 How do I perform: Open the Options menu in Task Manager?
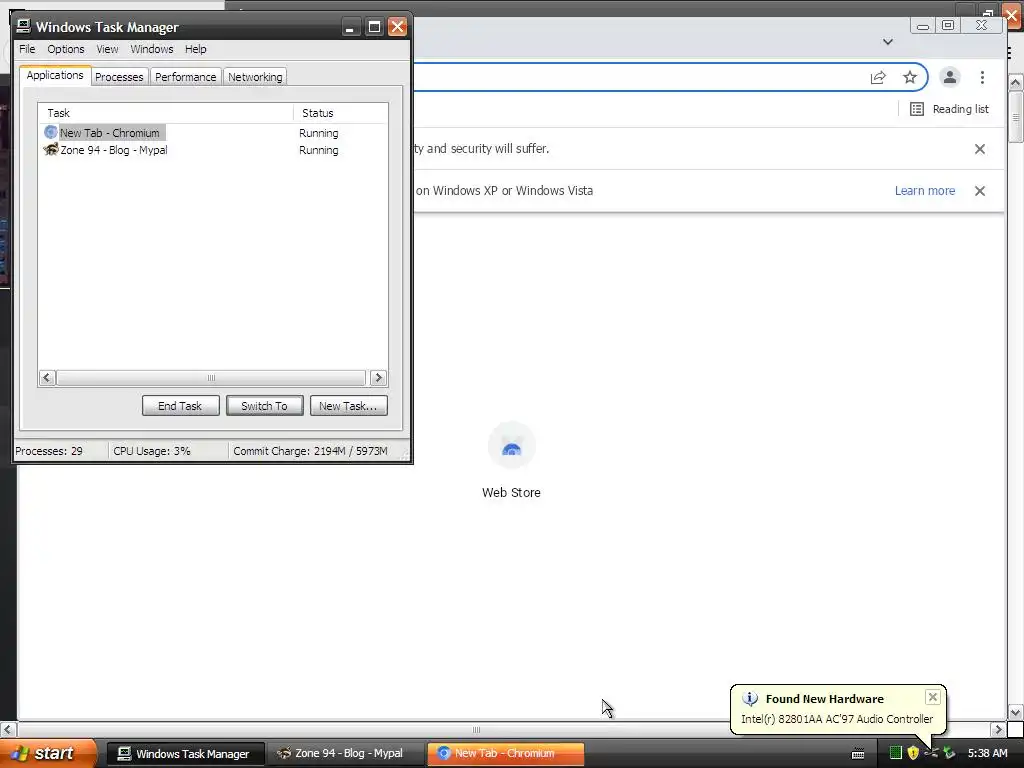(65, 49)
